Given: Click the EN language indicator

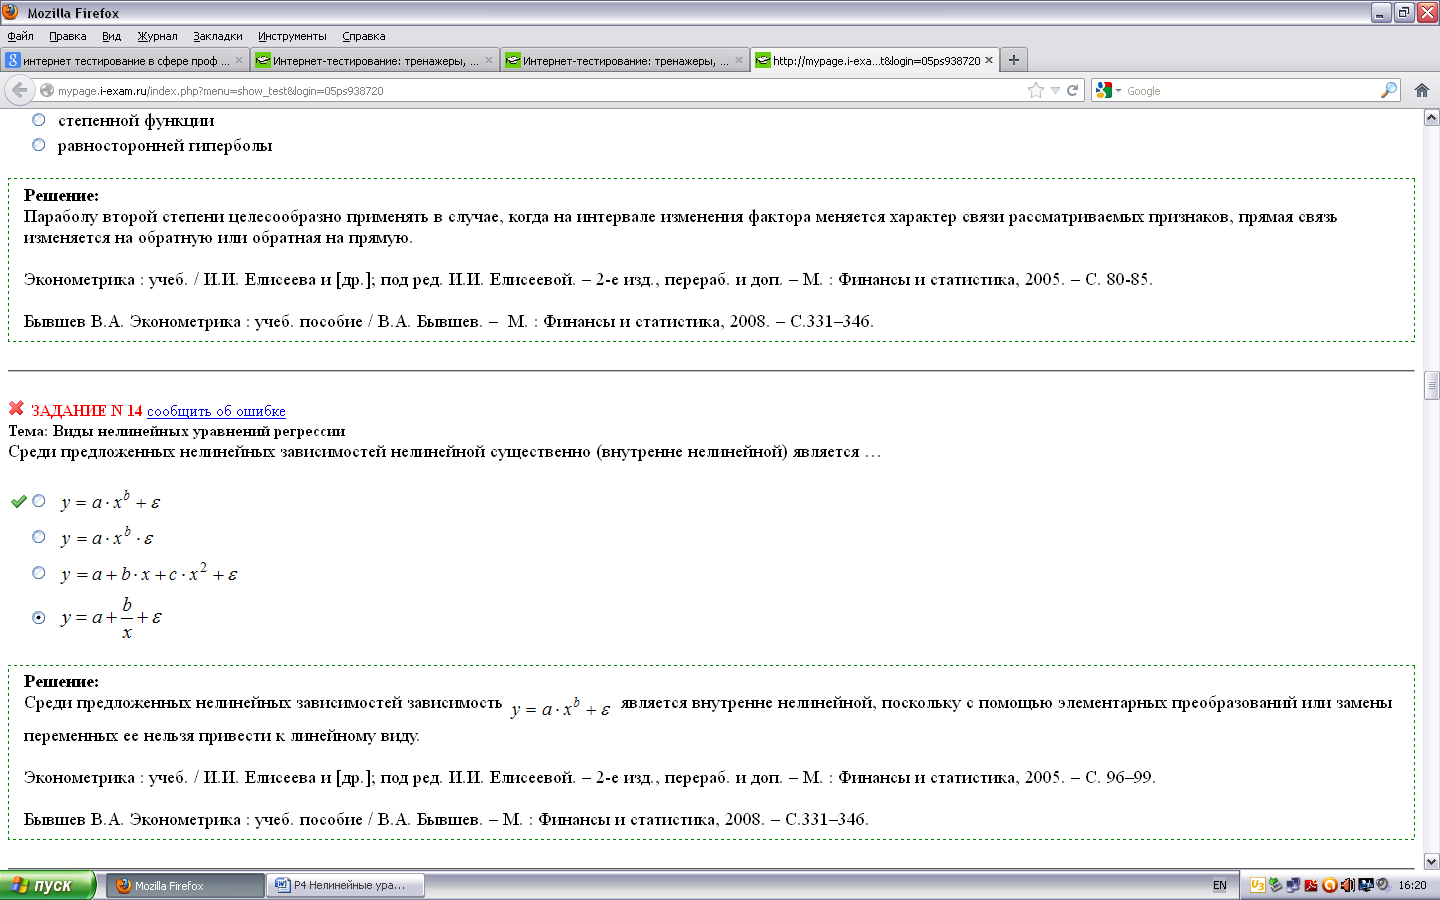Looking at the screenshot, I should (1219, 885).
